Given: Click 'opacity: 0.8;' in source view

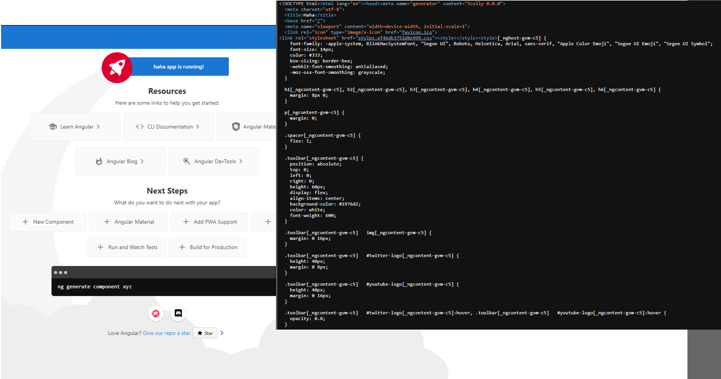Looking at the screenshot, I should click(x=307, y=318).
